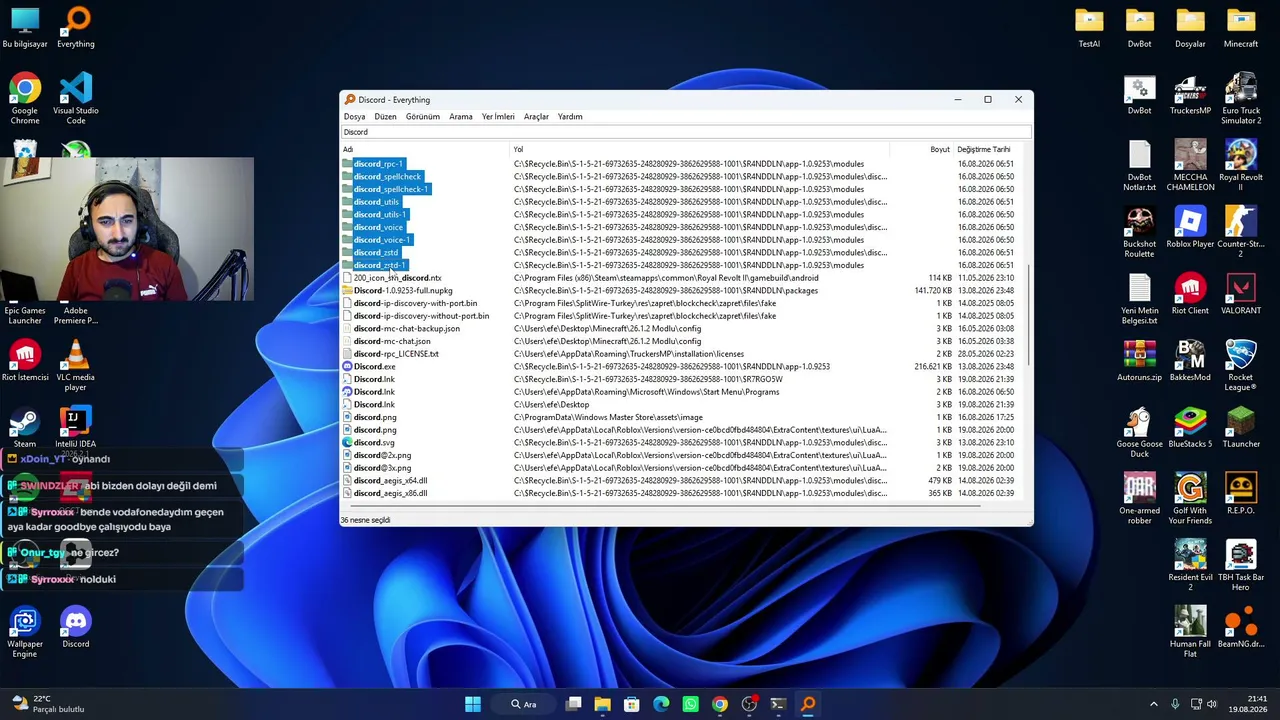
Task: Click the Discord.exe application icon in results
Action: click(x=347, y=367)
